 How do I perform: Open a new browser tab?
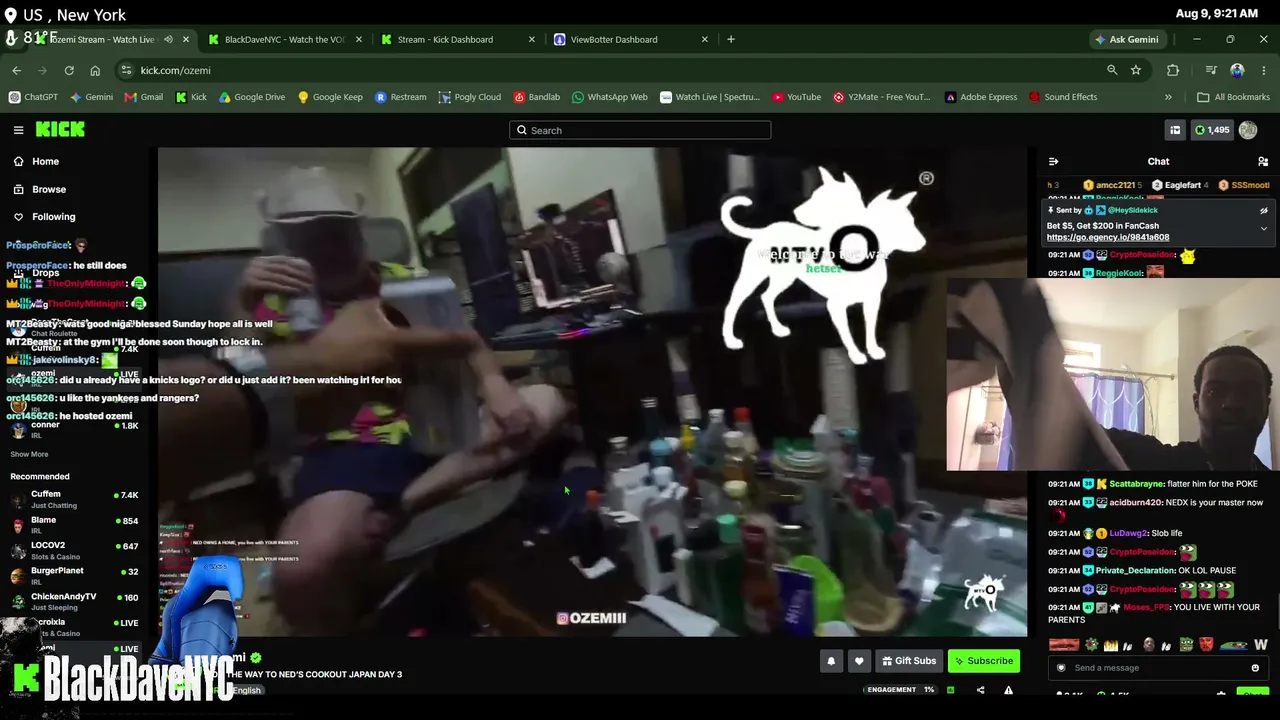731,40
